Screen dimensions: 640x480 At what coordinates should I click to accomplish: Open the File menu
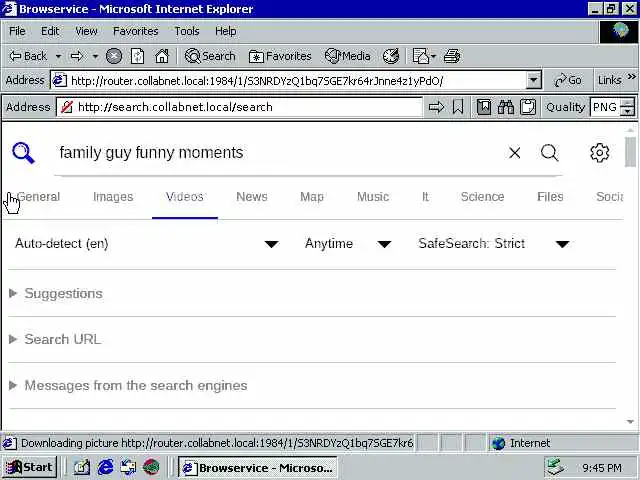point(17,31)
